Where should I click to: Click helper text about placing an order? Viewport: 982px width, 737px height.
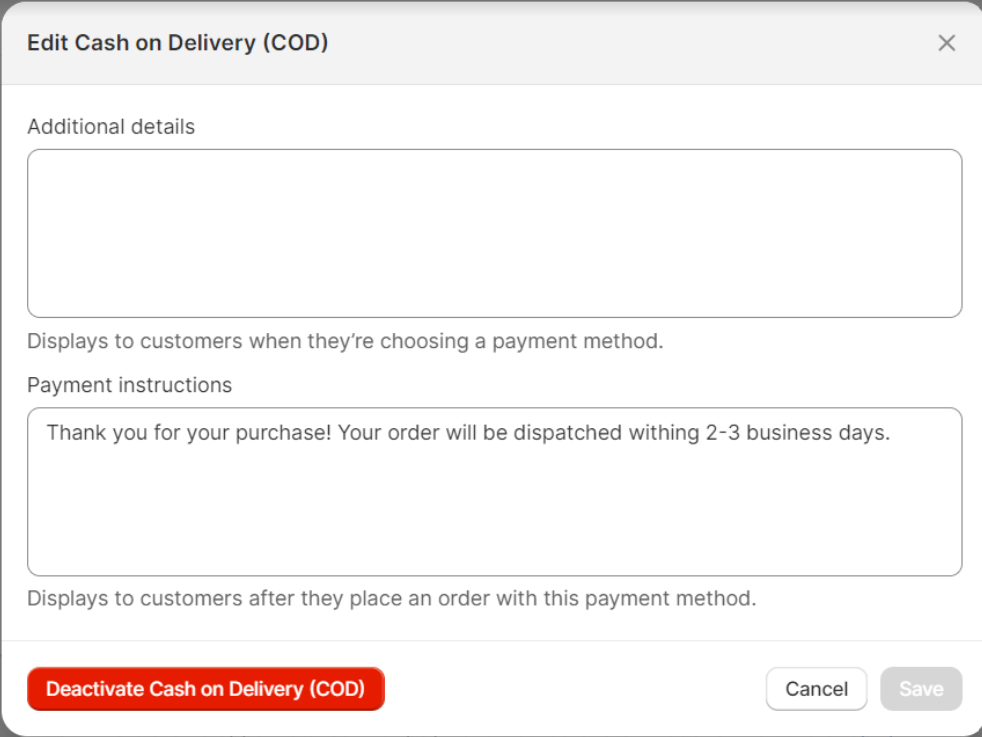click(x=391, y=599)
